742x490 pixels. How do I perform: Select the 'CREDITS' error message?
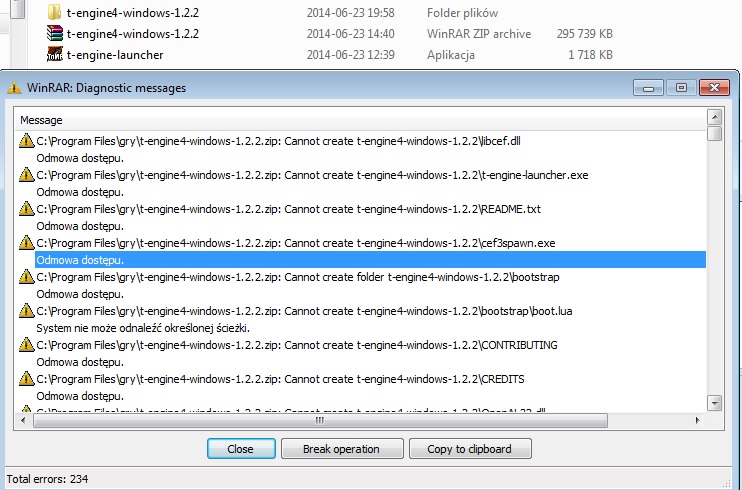(x=280, y=379)
